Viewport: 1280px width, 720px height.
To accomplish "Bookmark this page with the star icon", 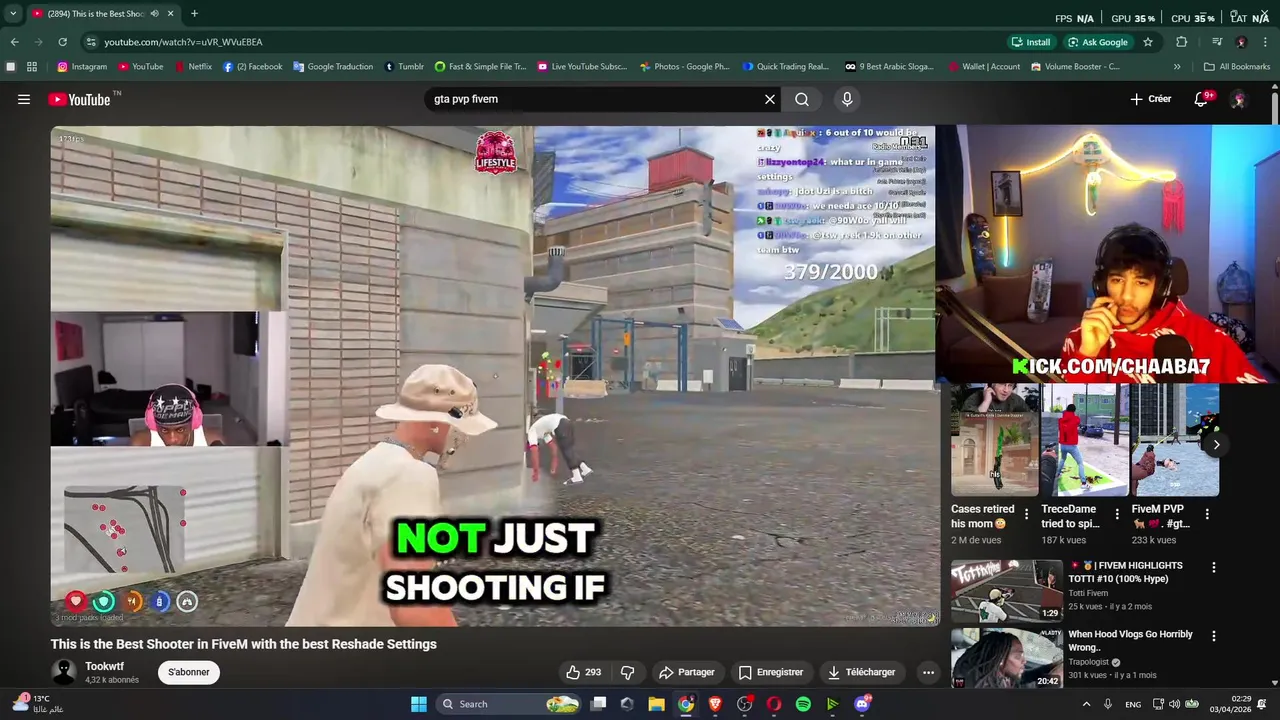I will coord(1148,42).
